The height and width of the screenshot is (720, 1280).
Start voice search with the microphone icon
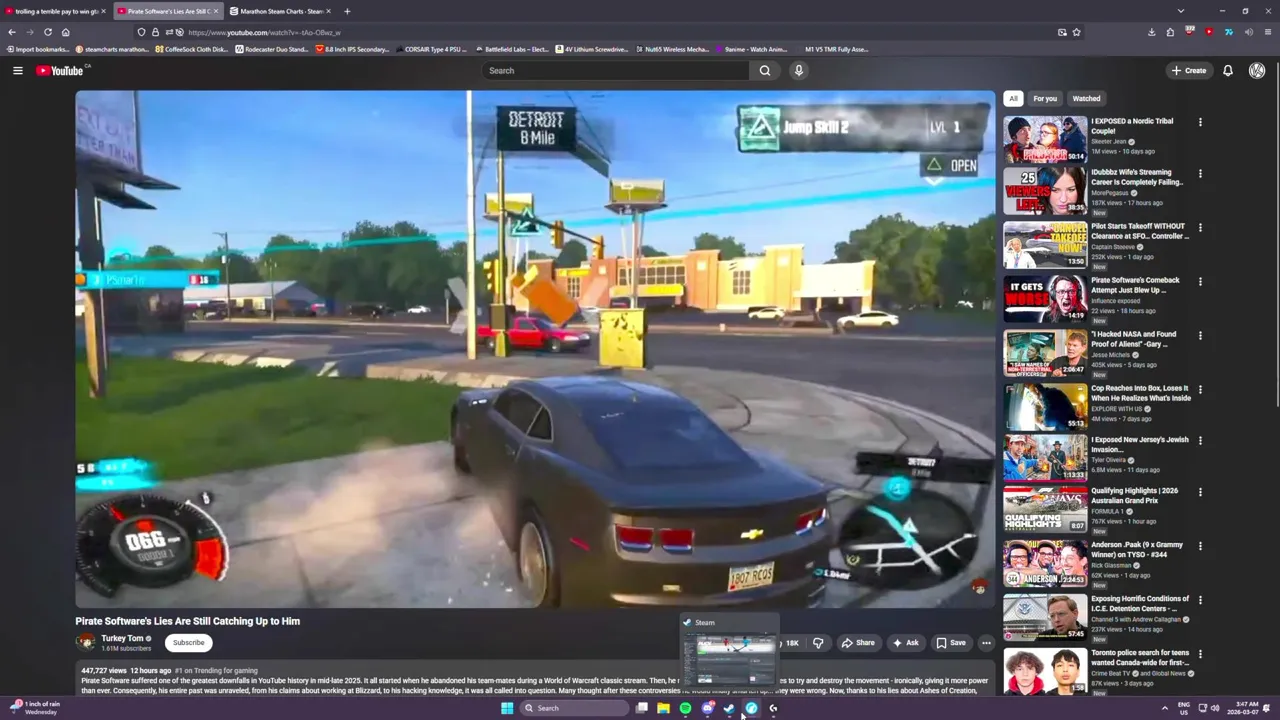[798, 70]
